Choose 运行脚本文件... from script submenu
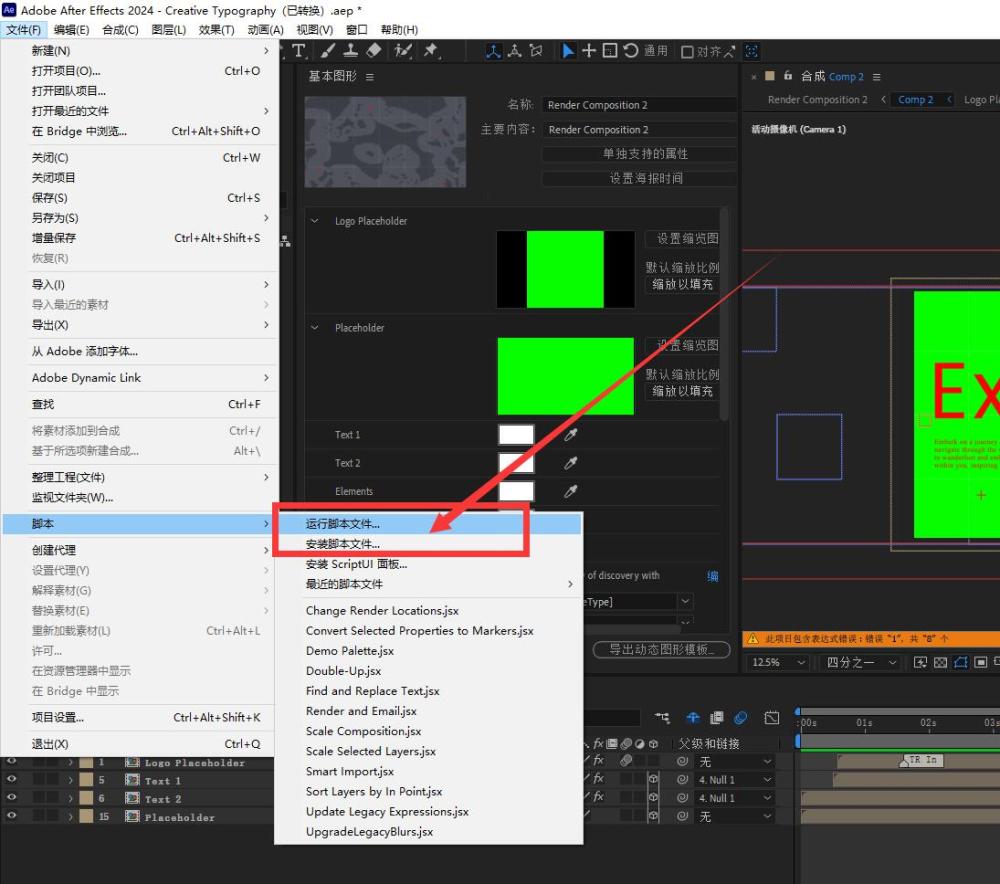The width and height of the screenshot is (1000, 884). (x=428, y=524)
